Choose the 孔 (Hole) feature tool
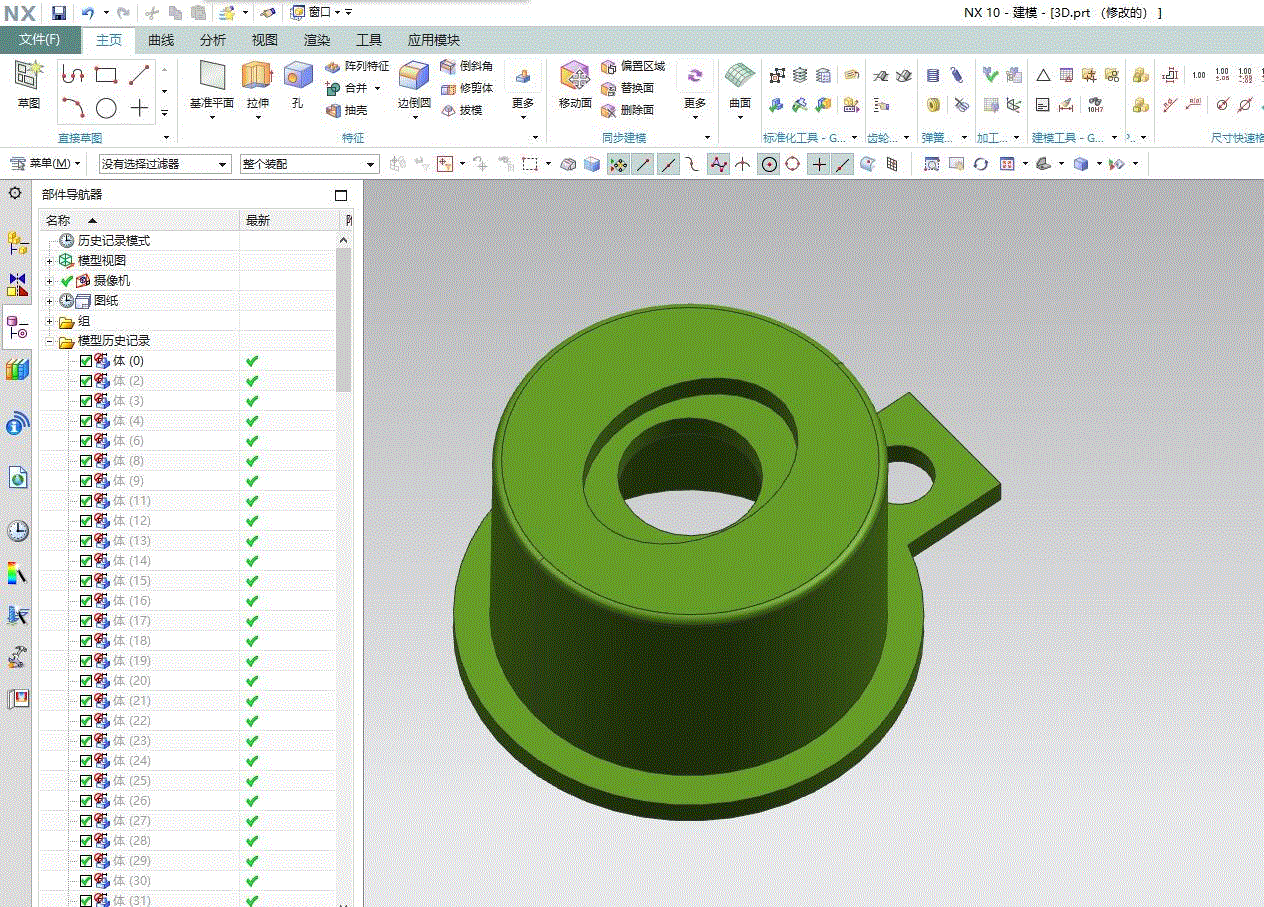 [x=297, y=77]
